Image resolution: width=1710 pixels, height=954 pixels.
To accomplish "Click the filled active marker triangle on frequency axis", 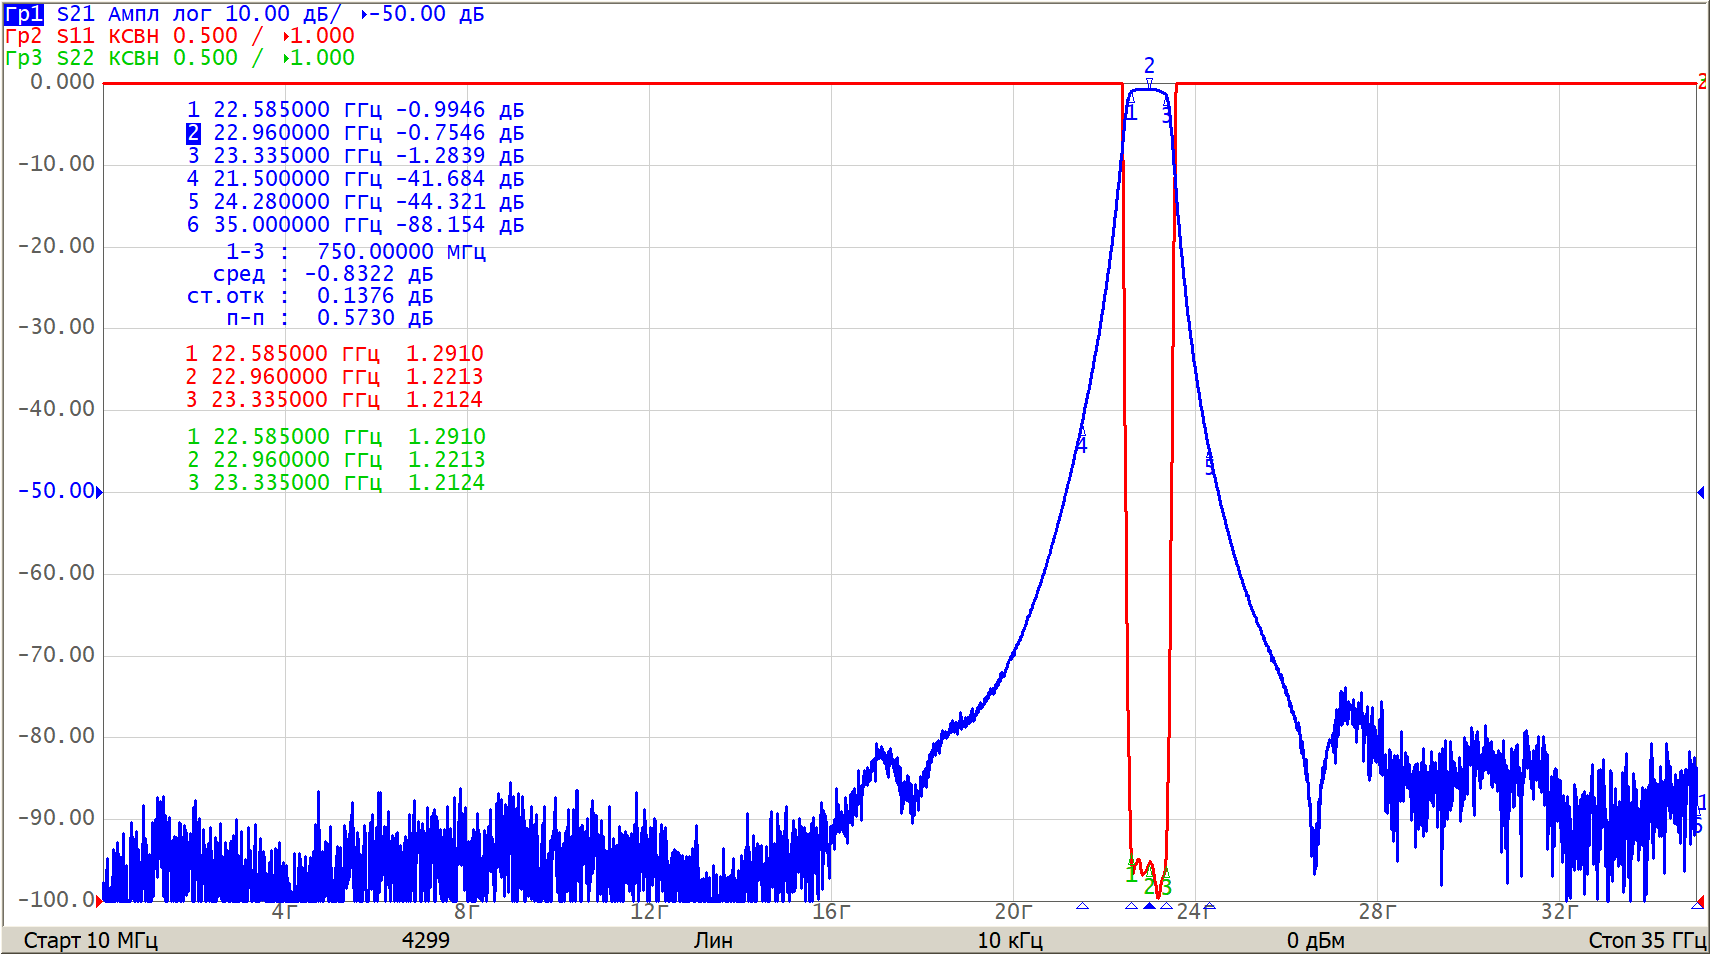I will pos(1149,906).
